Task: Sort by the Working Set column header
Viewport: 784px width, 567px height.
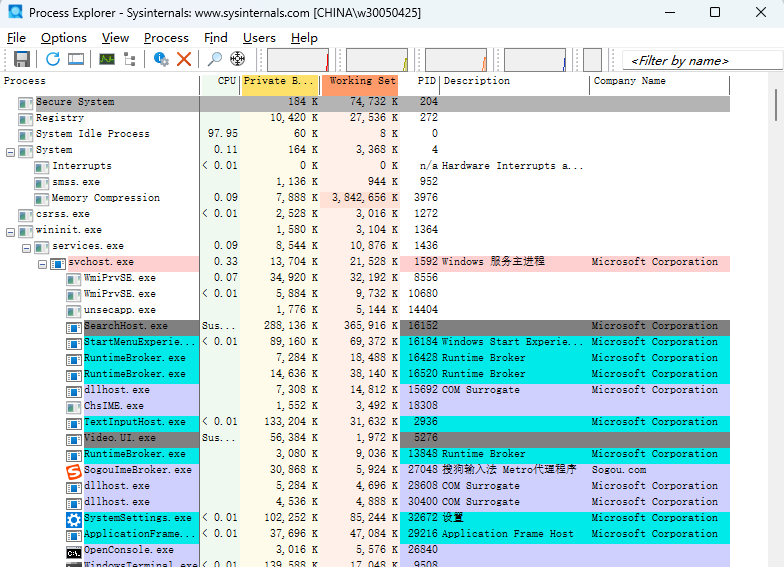Action: 360,84
